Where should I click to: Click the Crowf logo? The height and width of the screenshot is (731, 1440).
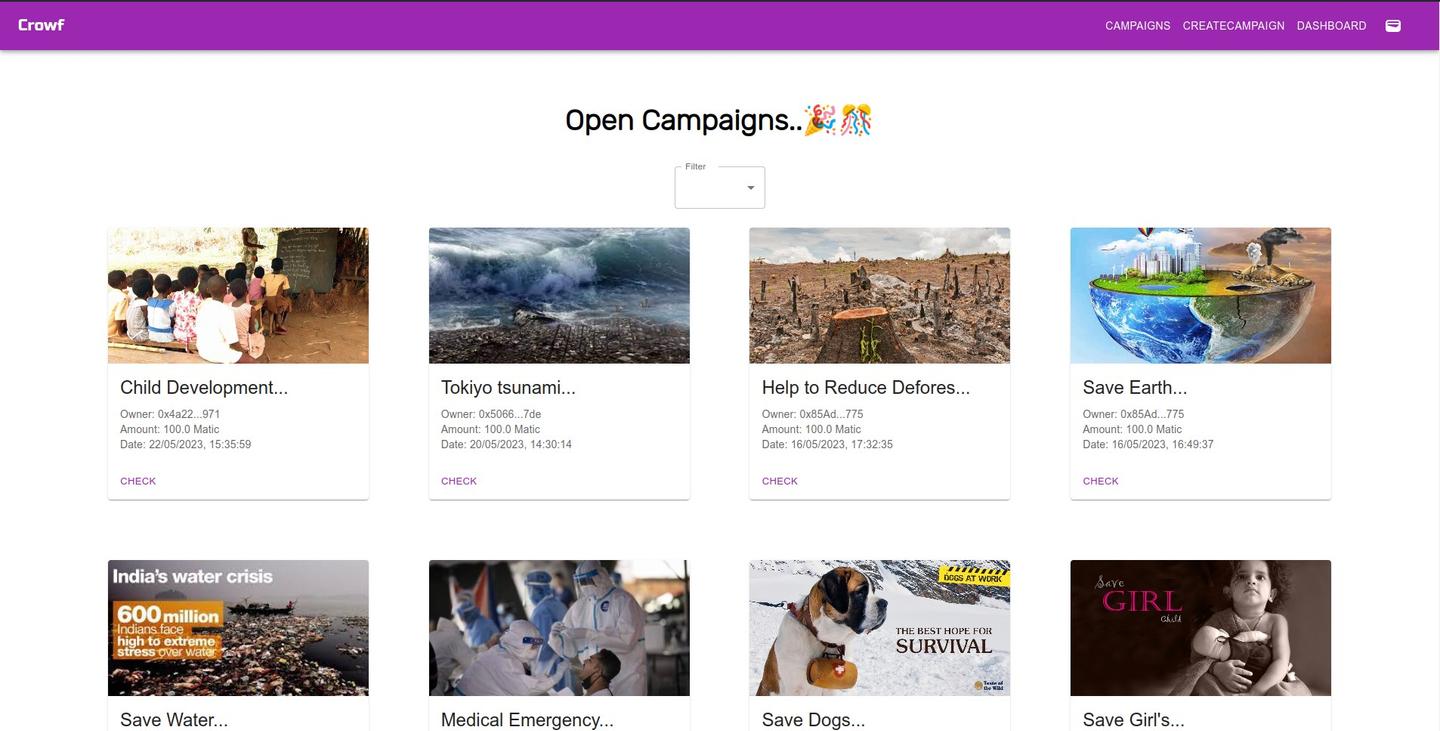(41, 25)
